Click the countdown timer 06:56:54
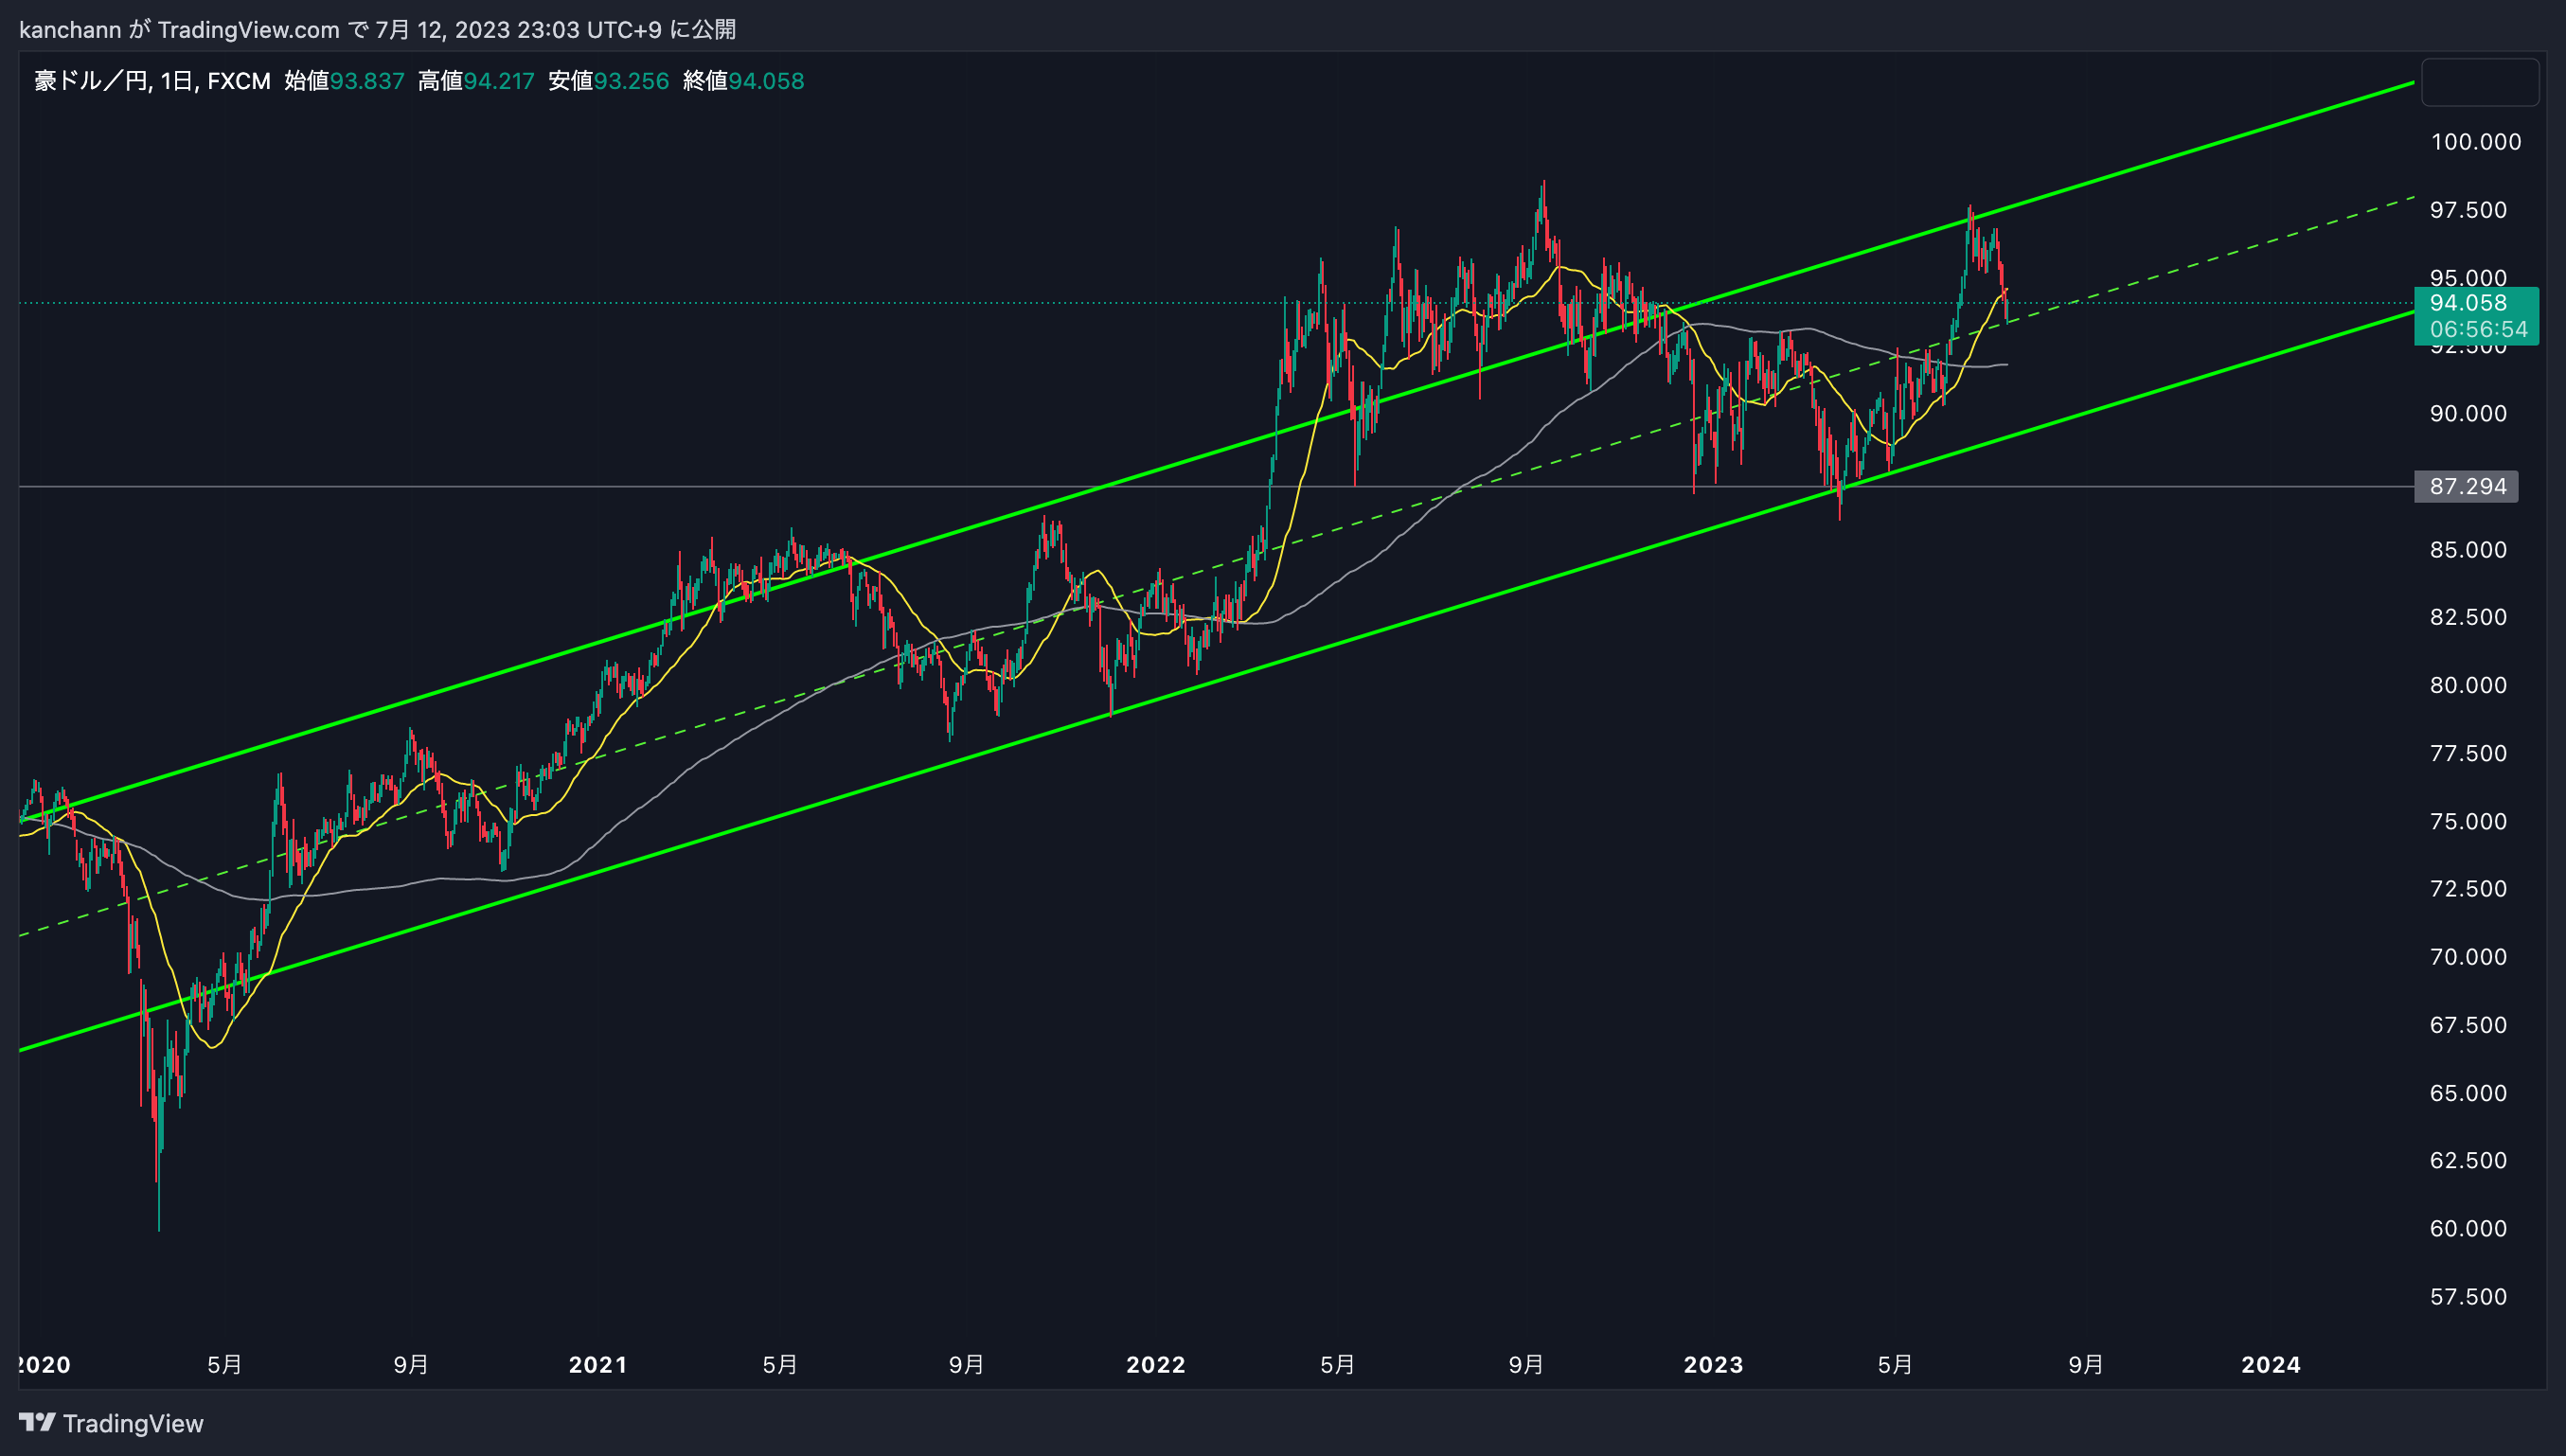This screenshot has height=1456, width=2566. (x=2478, y=329)
